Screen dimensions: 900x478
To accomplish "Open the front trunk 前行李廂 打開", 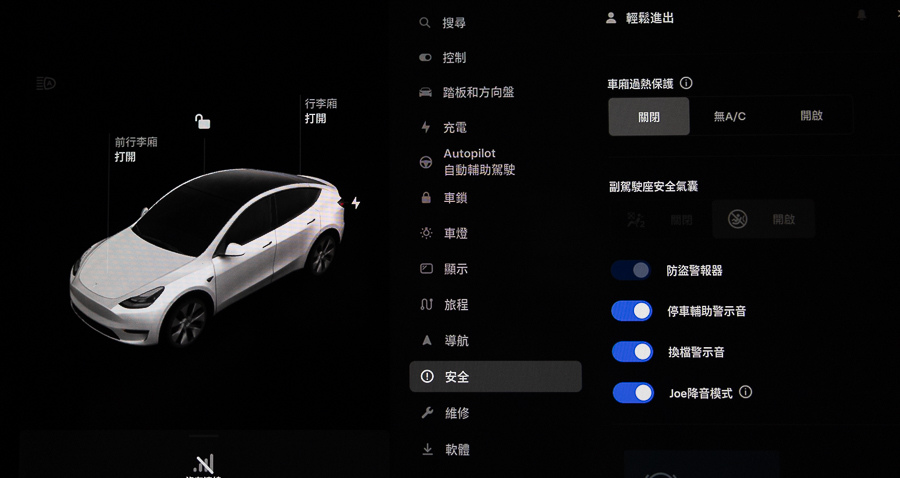I will [136, 149].
